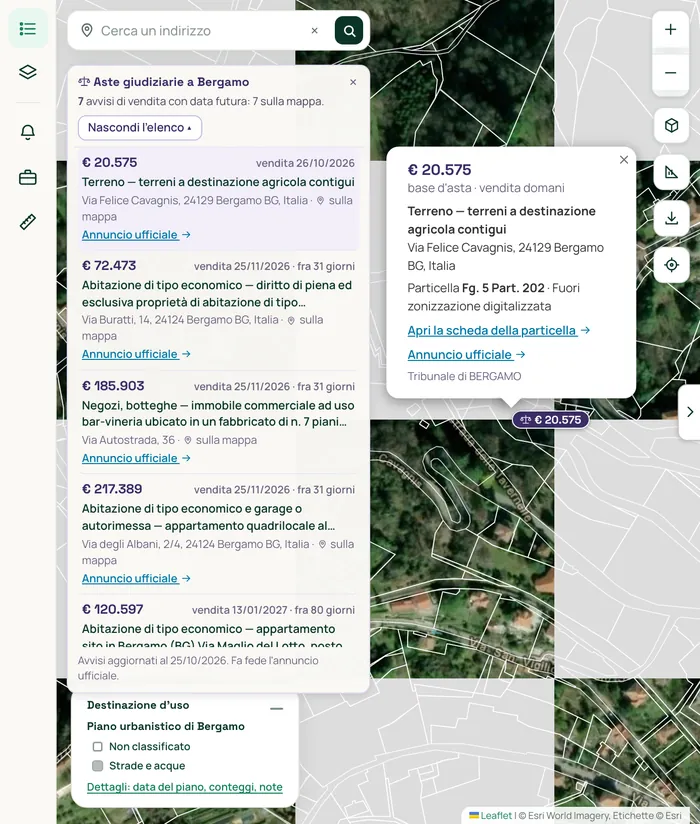This screenshot has width=700, height=824.
Task: Close the € 20.575 parcel popup
Action: [x=624, y=160]
